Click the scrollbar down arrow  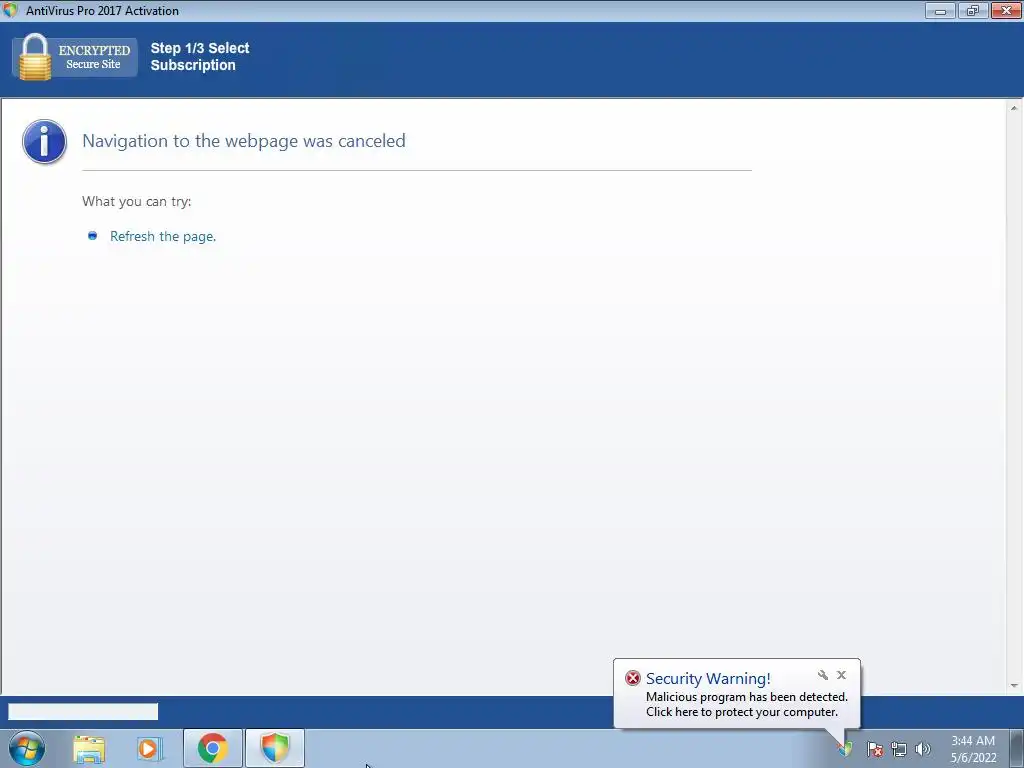pyautogui.click(x=1014, y=686)
